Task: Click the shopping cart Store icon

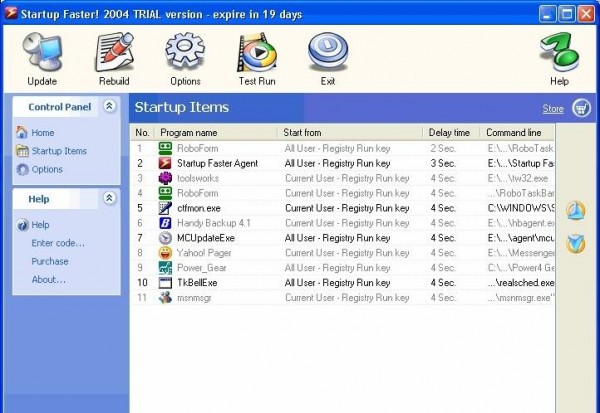Action: (581, 108)
